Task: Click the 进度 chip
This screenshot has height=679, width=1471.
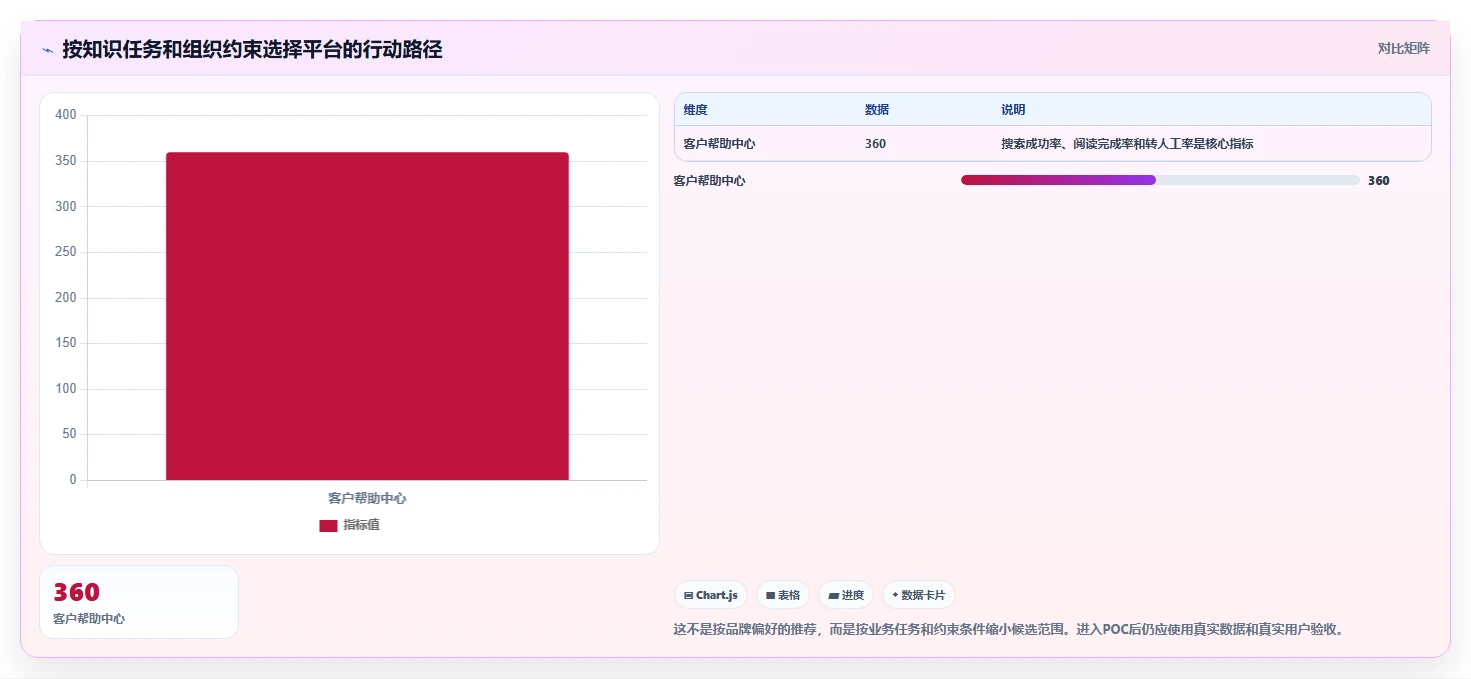Action: 846,595
